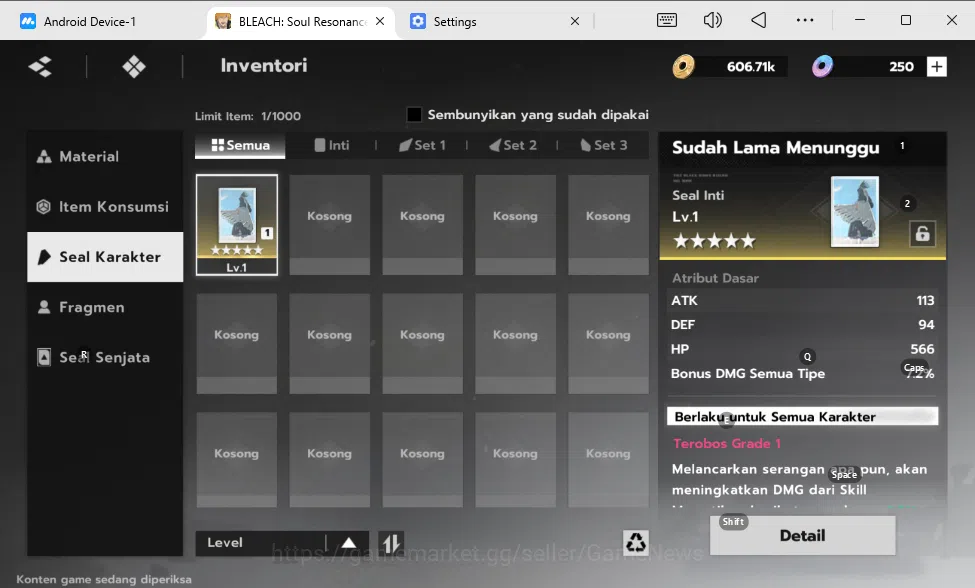Screen dimensions: 975x588
Task: Click the purple ring currency icon
Action: pos(822,67)
